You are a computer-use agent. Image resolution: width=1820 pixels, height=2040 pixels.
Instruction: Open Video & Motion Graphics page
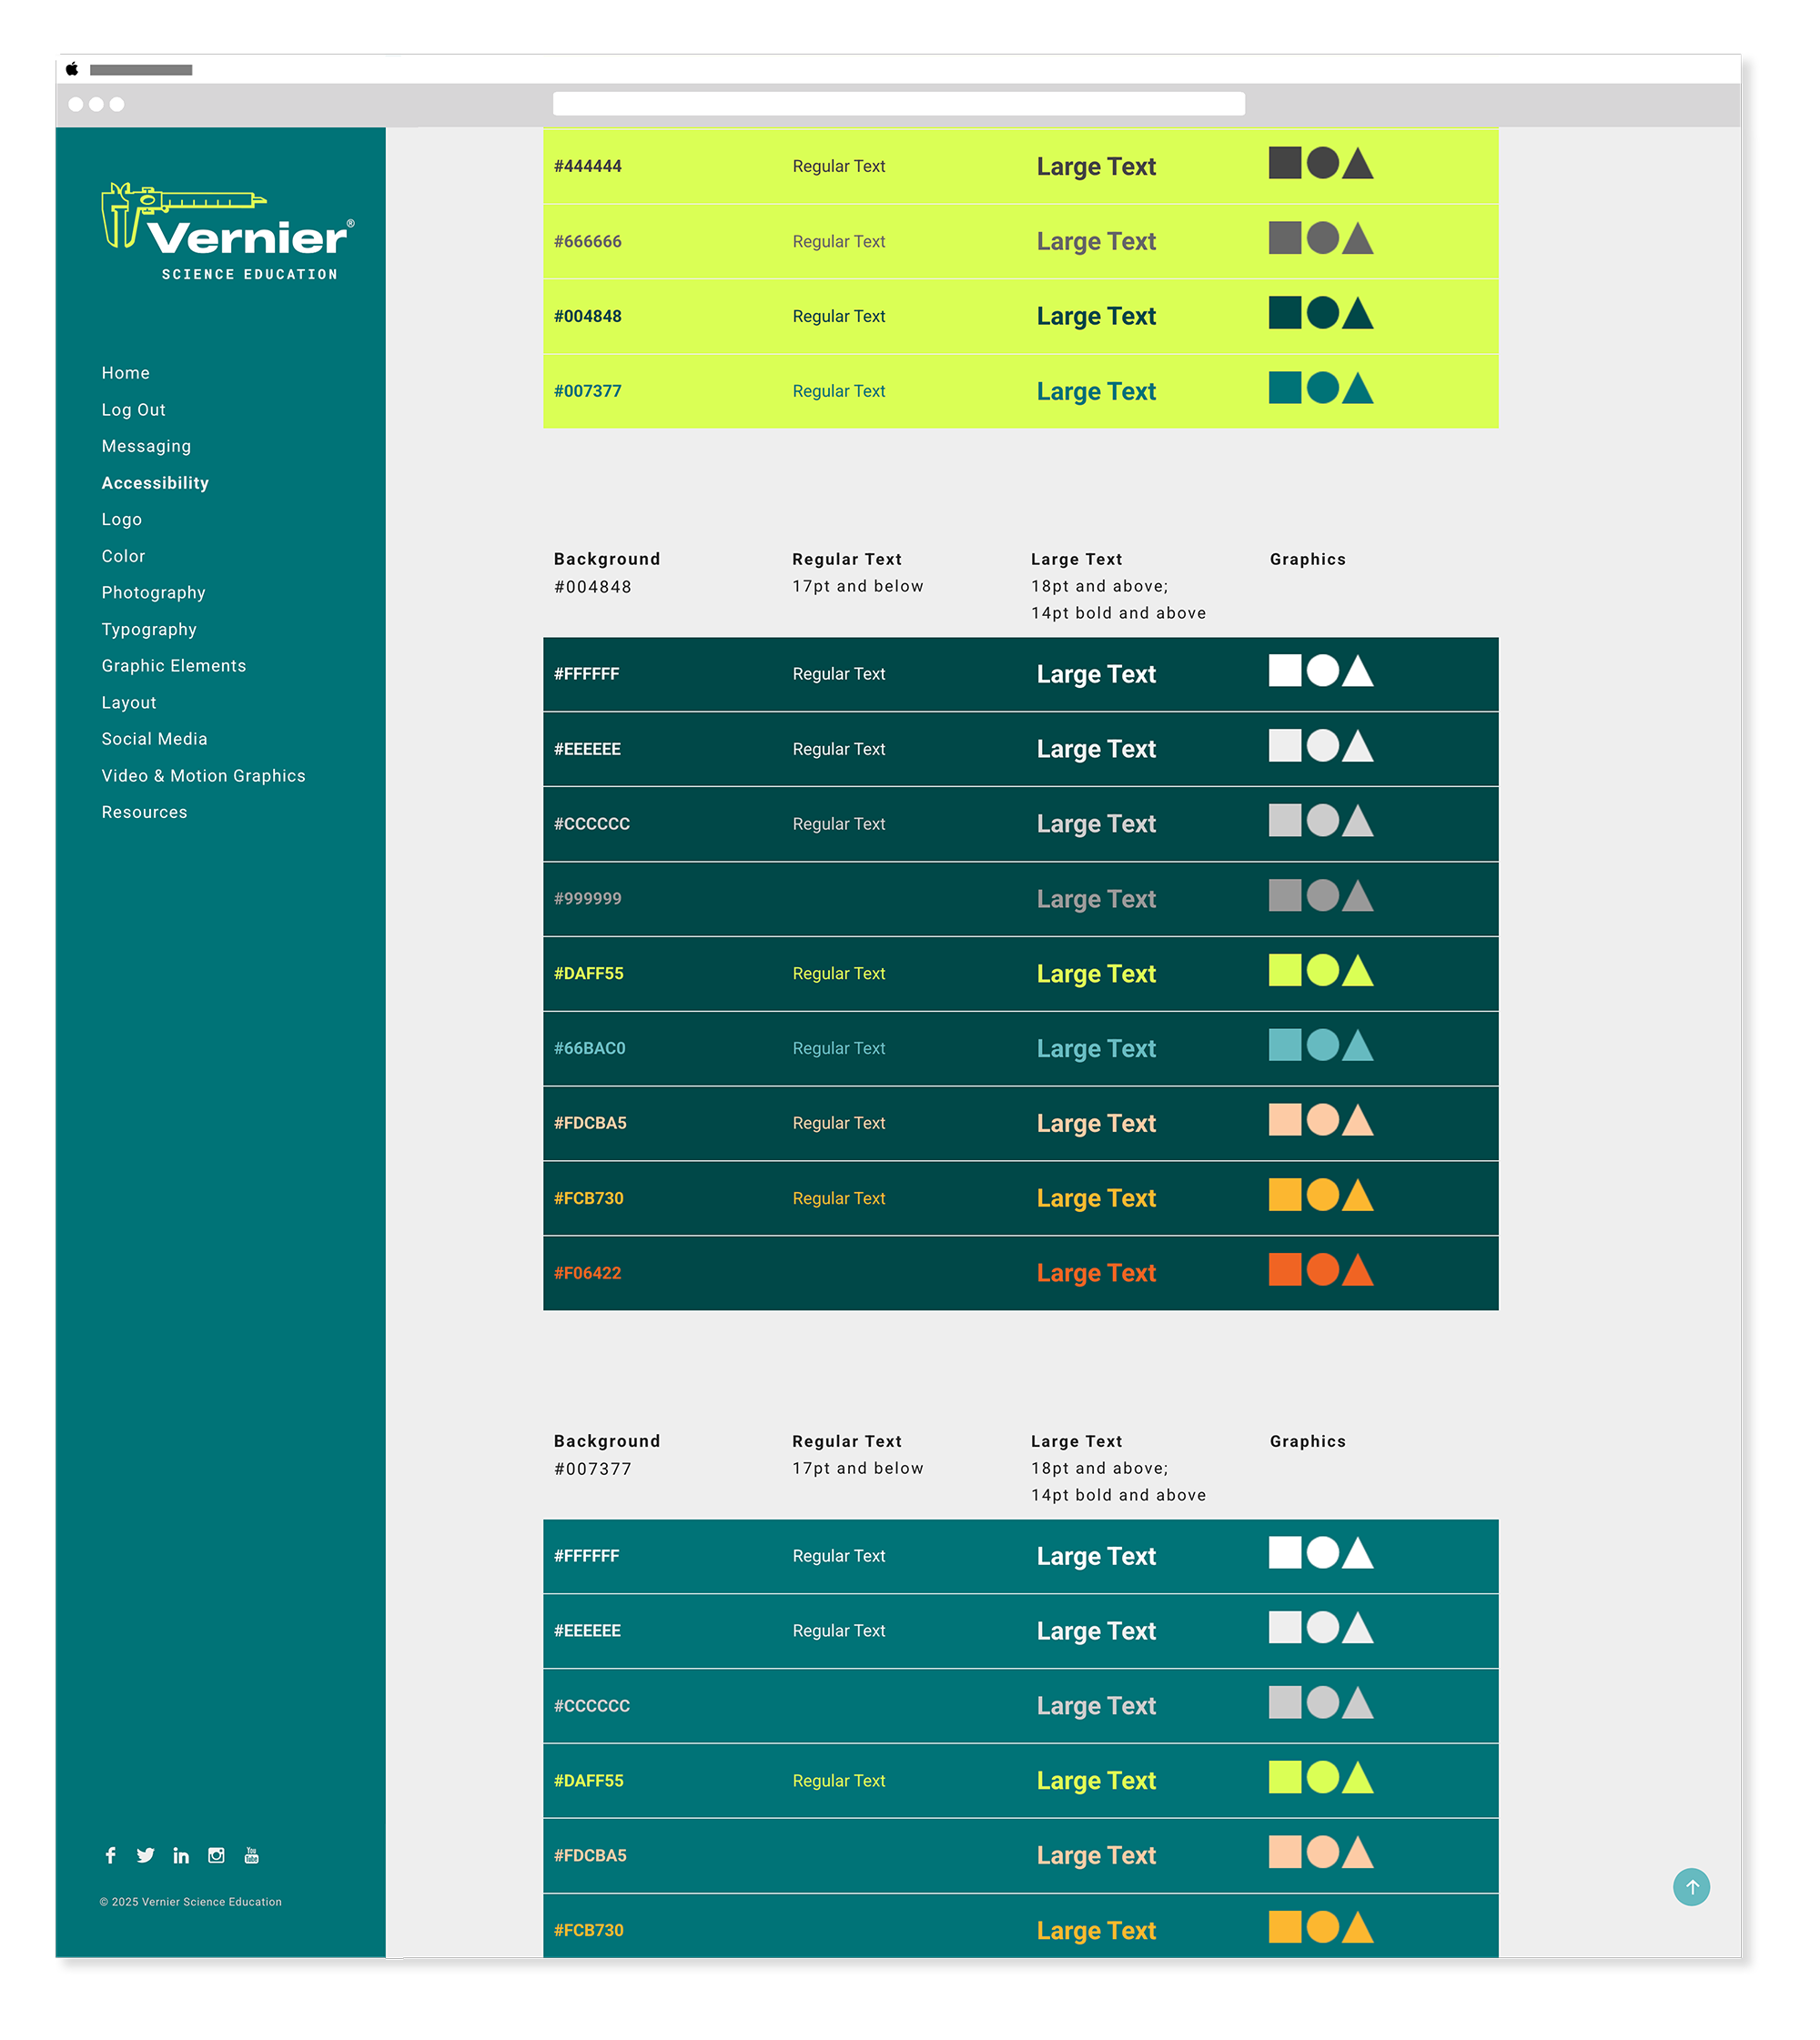(x=203, y=776)
